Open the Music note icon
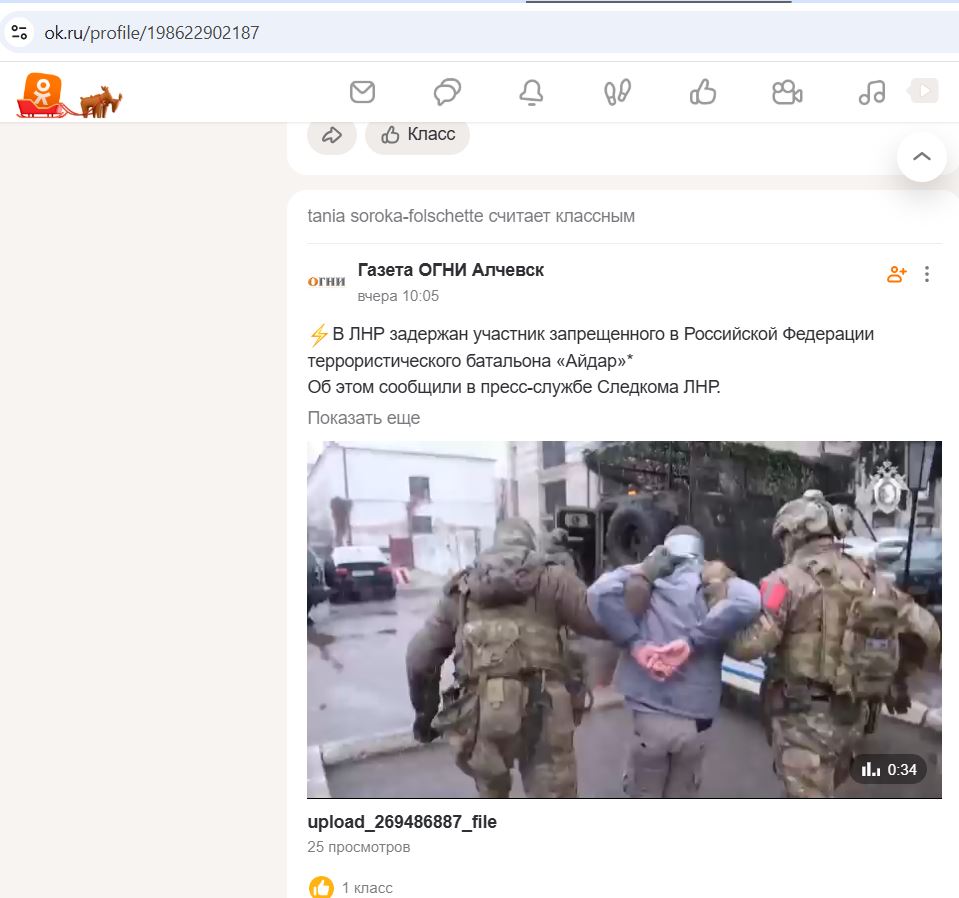Screen dimensions: 959x898 coord(872,92)
